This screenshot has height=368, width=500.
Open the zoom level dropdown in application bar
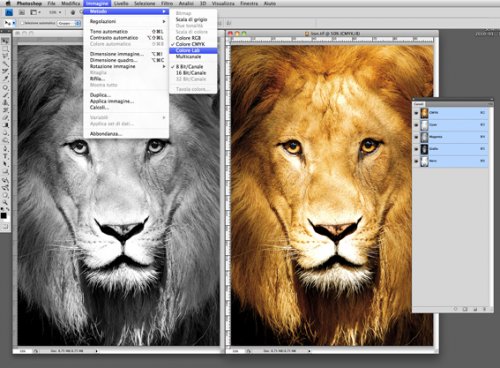55,12
